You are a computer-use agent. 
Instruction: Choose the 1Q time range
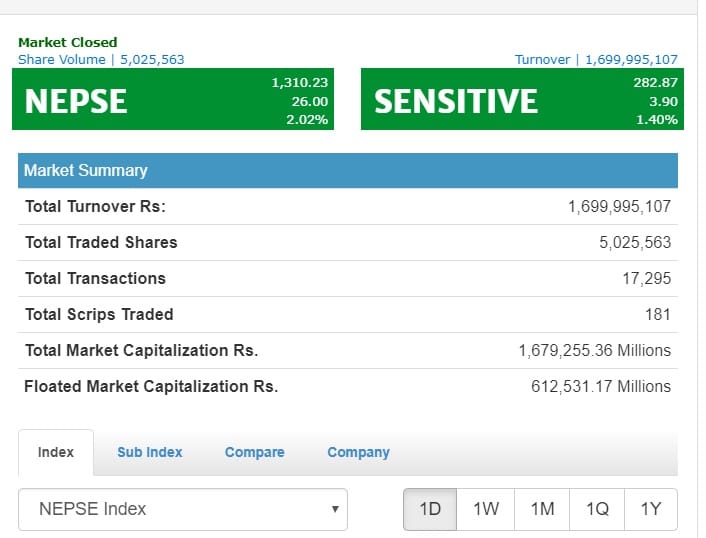597,509
